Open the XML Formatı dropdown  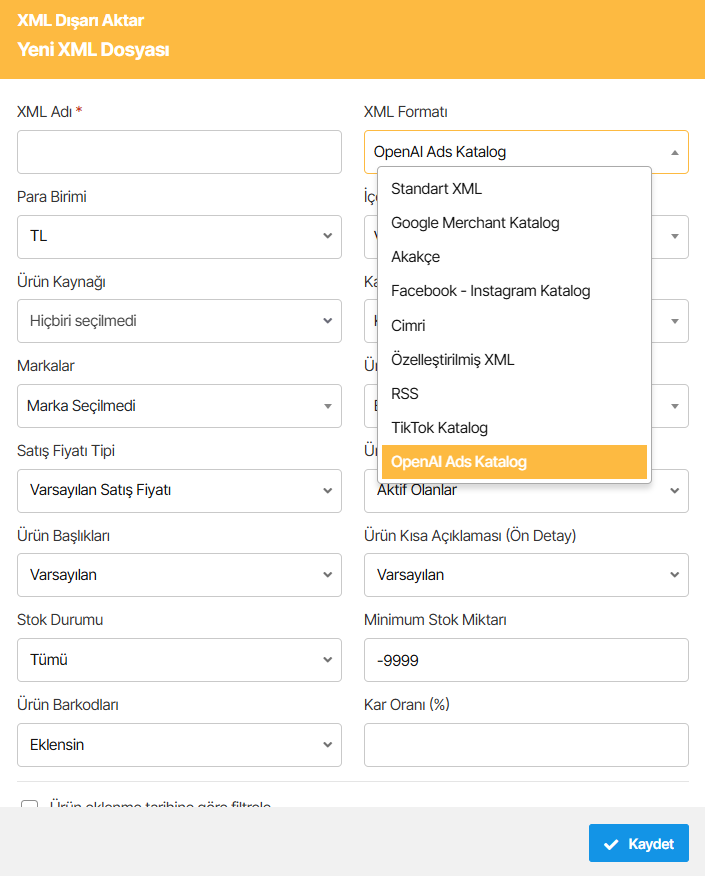tap(526, 152)
